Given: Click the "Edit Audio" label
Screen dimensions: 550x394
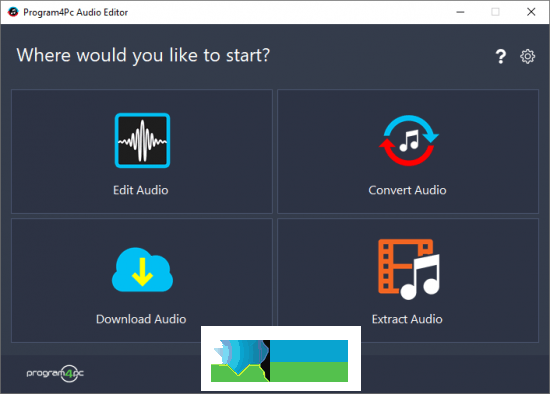Looking at the screenshot, I should [141, 190].
